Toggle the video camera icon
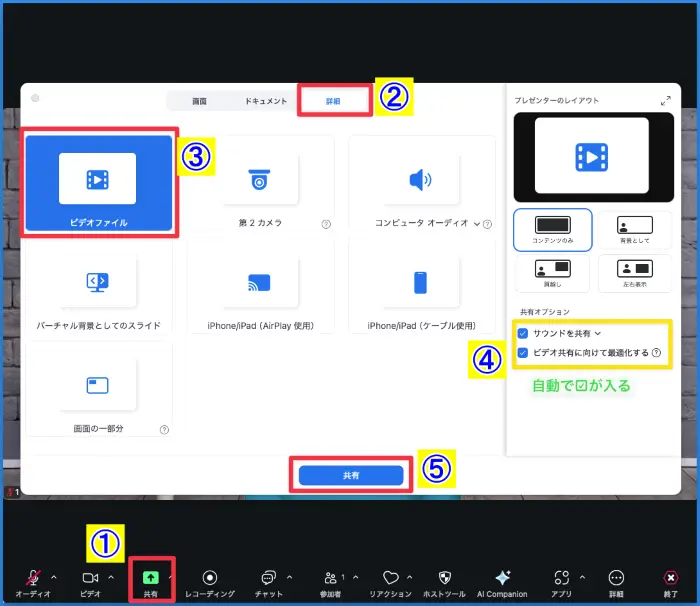Screen dimensions: 700x606 tap(90, 577)
